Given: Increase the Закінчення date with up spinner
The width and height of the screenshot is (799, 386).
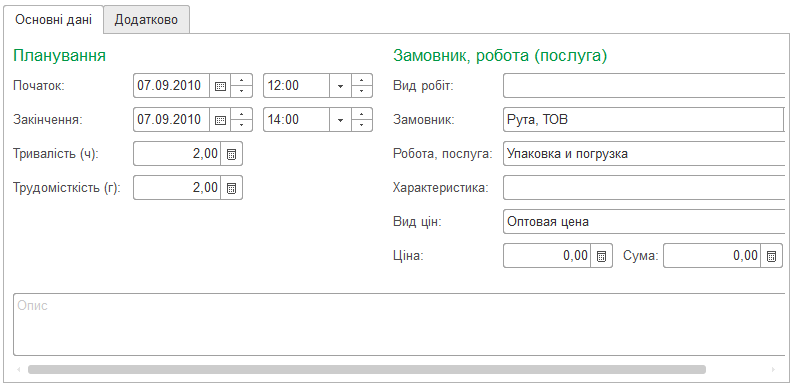Looking at the screenshot, I should point(242,114).
